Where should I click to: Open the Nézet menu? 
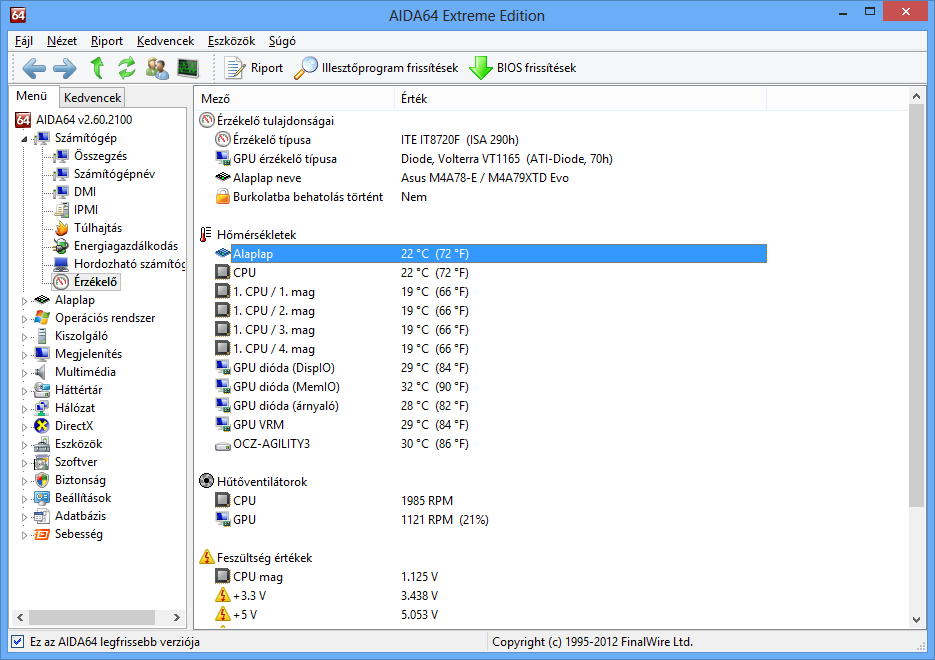tap(62, 41)
